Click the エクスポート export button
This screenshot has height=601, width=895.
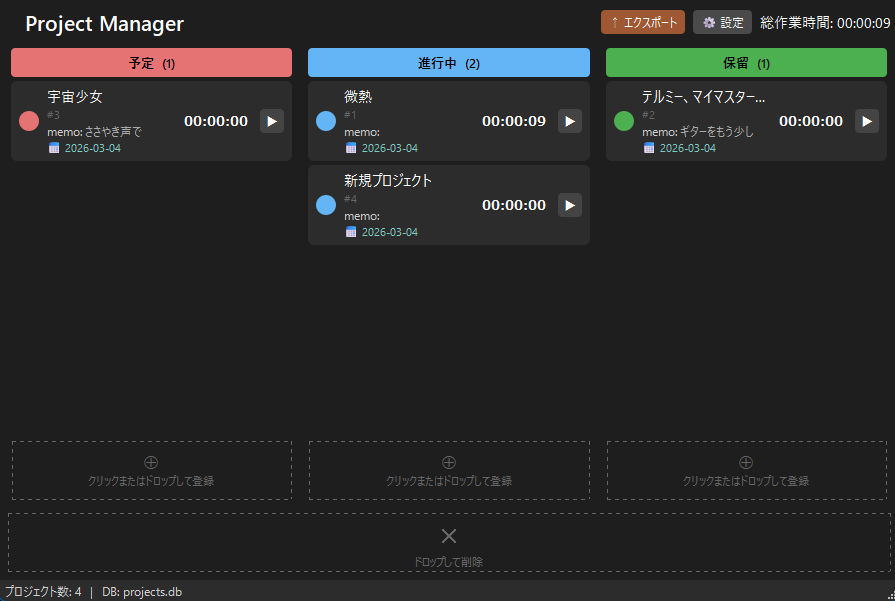point(643,22)
